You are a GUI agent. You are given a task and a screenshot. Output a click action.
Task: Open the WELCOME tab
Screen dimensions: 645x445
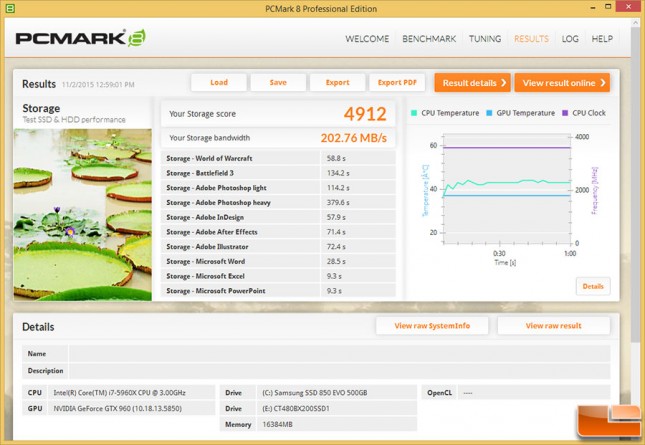click(x=367, y=39)
